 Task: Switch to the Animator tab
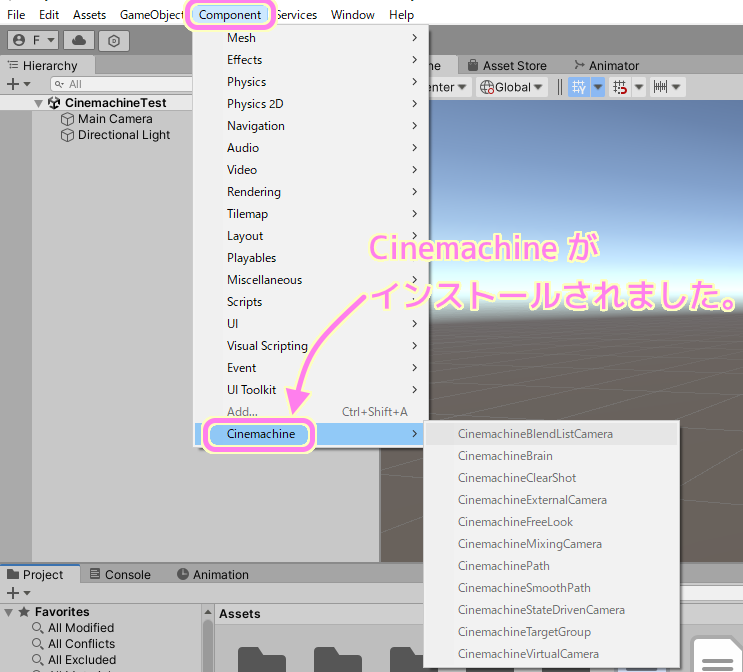tap(607, 65)
